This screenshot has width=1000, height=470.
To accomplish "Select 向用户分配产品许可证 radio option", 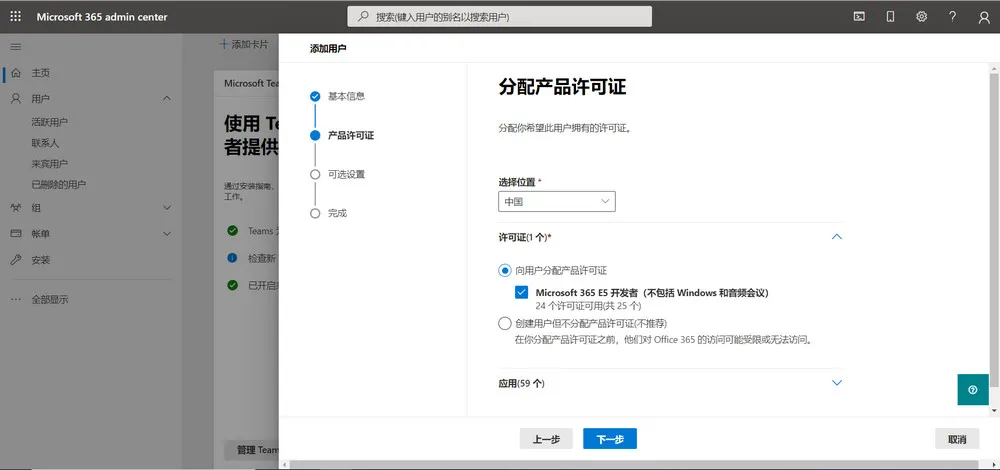I will [x=504, y=270].
